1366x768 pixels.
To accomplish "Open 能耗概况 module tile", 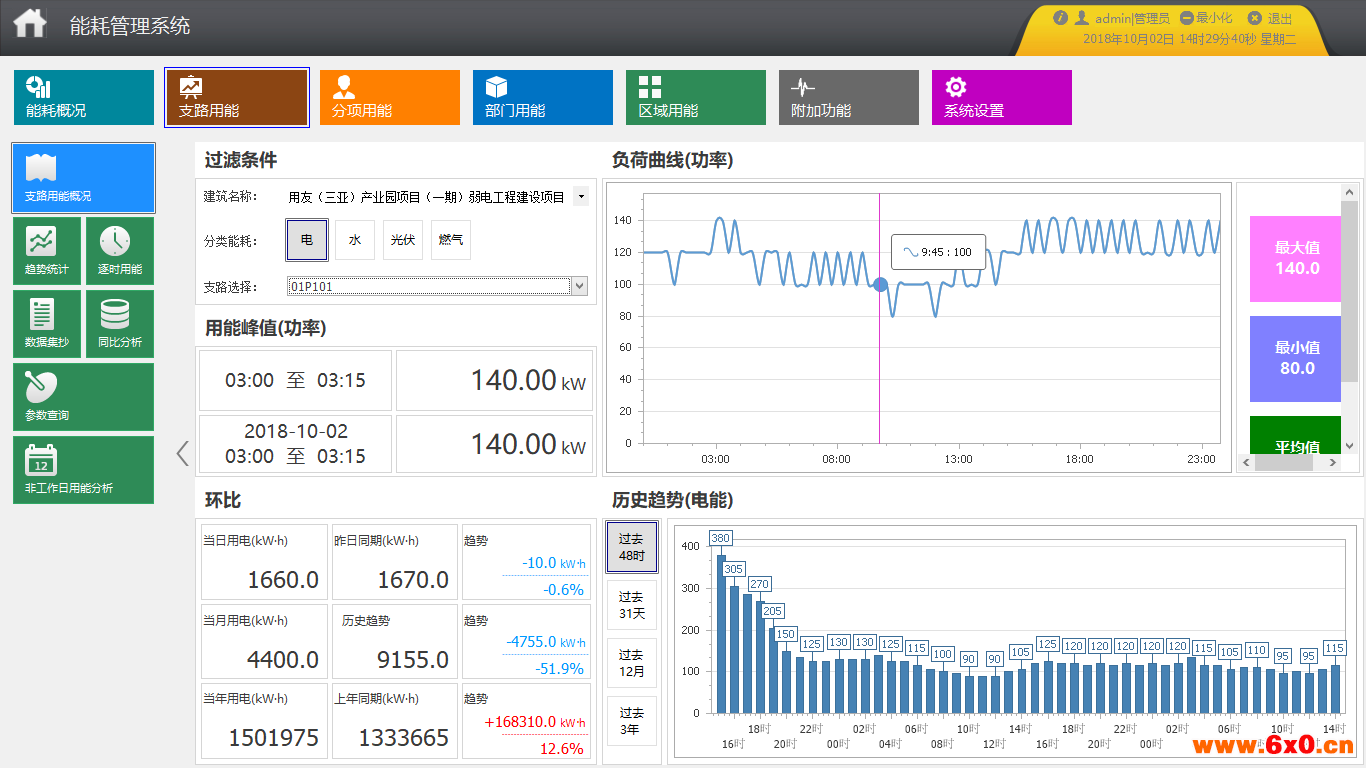I will (x=84, y=97).
